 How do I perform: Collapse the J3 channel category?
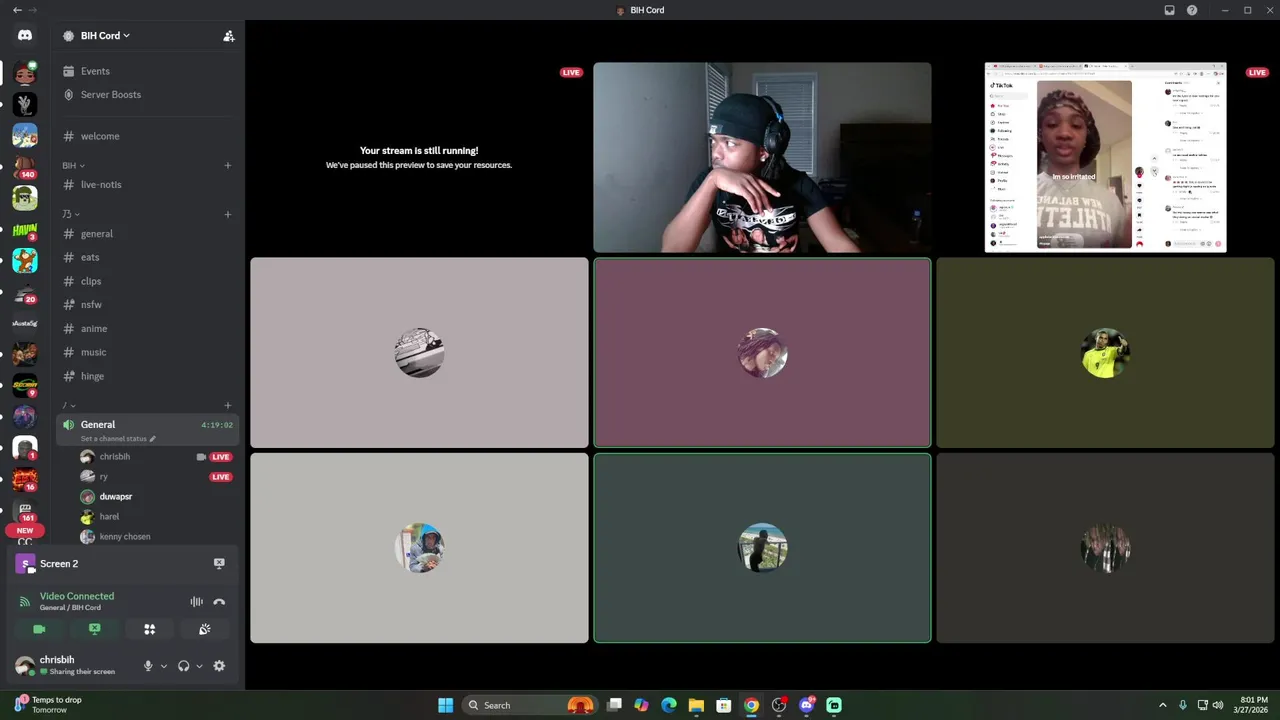70,214
